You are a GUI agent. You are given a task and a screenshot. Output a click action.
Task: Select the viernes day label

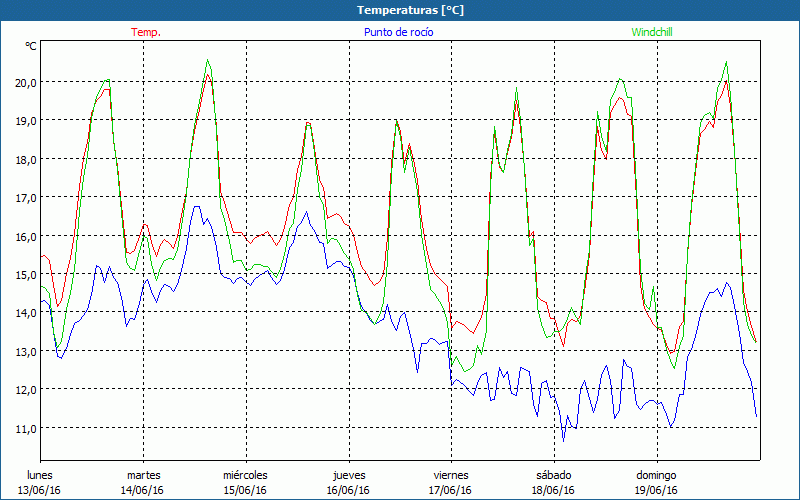point(451,474)
